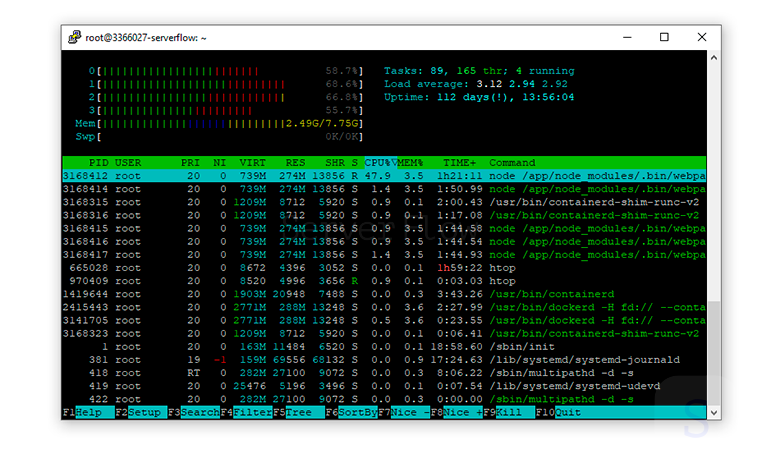The height and width of the screenshot is (455, 762).
Task: Click the Swp usage meter
Action: [219, 137]
